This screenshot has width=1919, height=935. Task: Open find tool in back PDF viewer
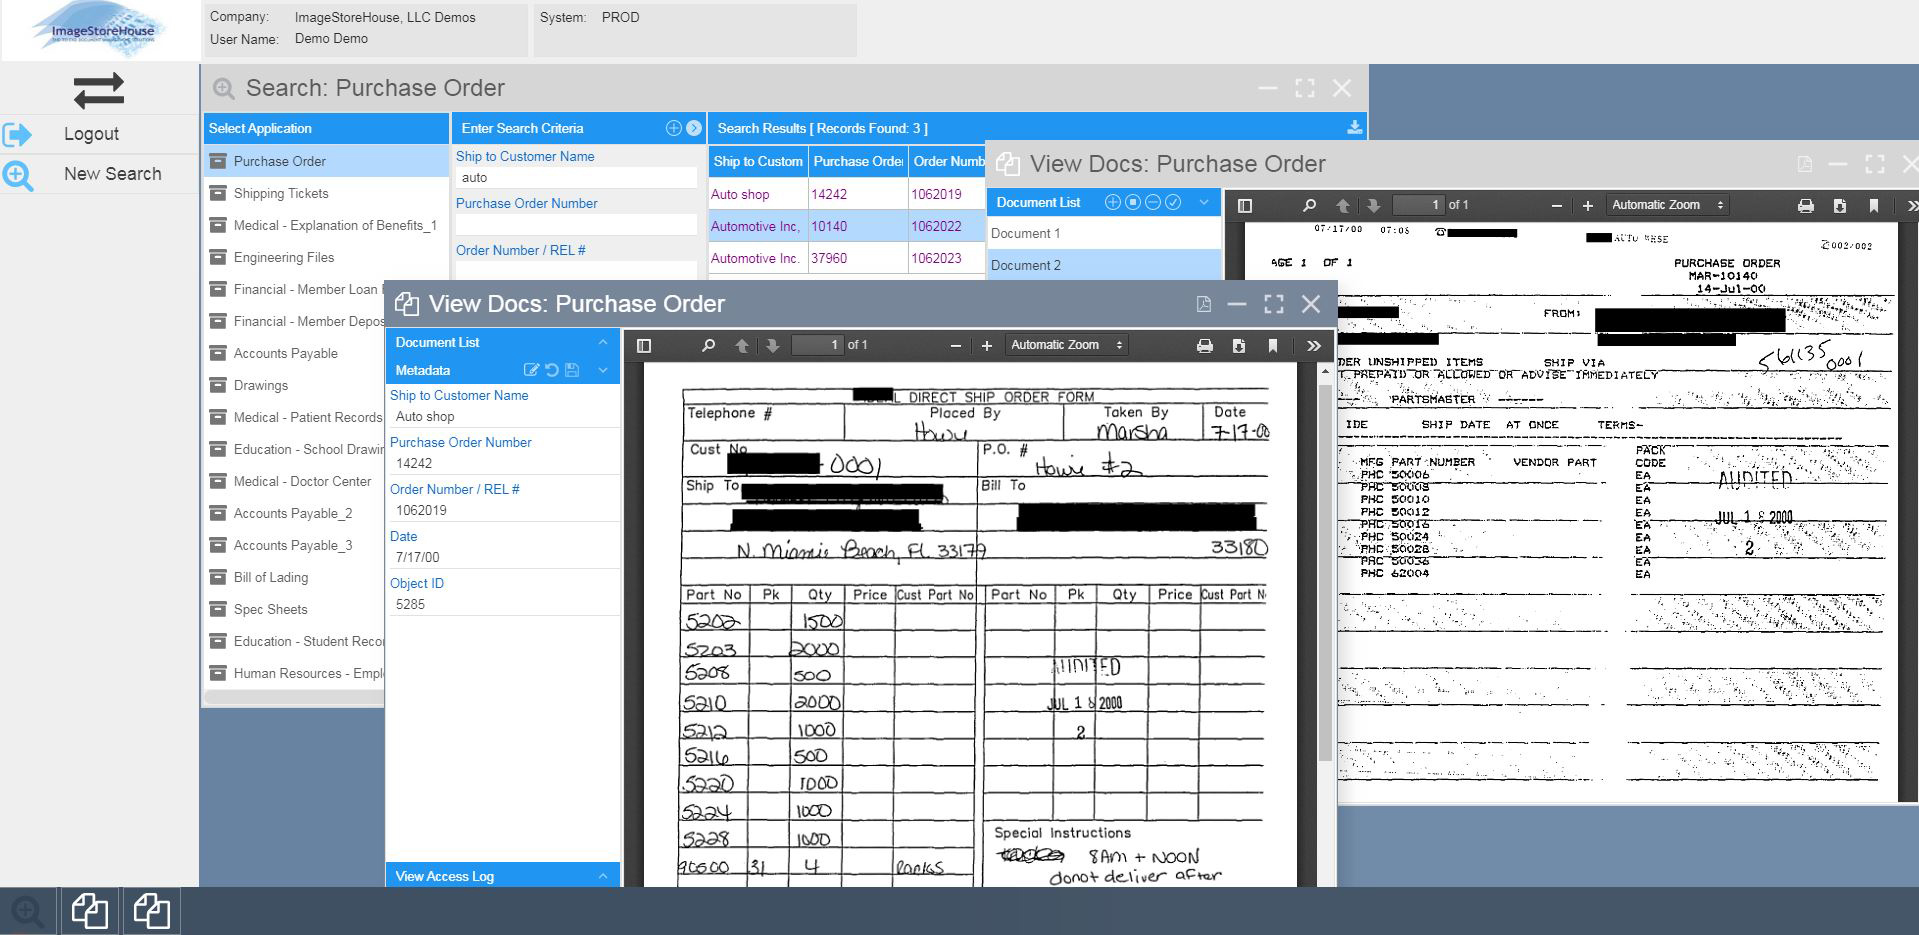(x=1309, y=205)
